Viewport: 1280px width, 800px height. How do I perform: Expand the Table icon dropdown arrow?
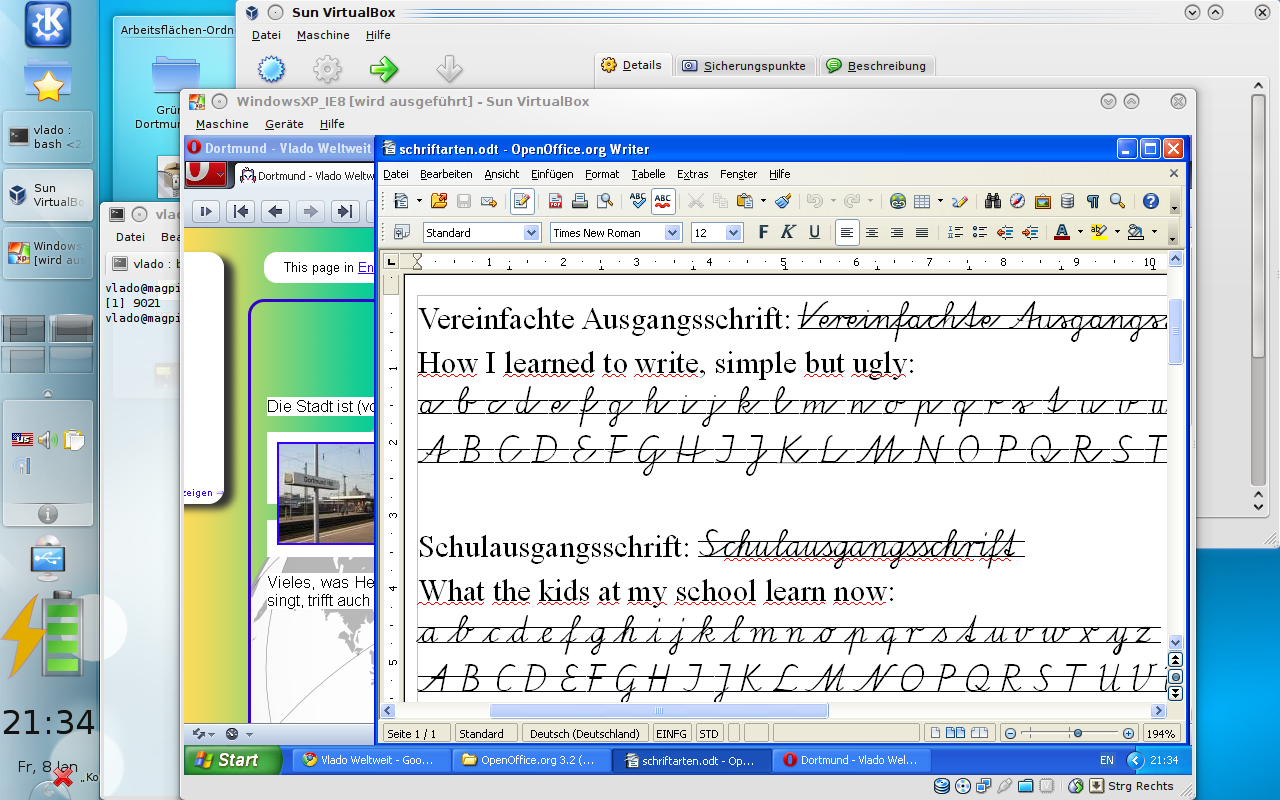[940, 201]
